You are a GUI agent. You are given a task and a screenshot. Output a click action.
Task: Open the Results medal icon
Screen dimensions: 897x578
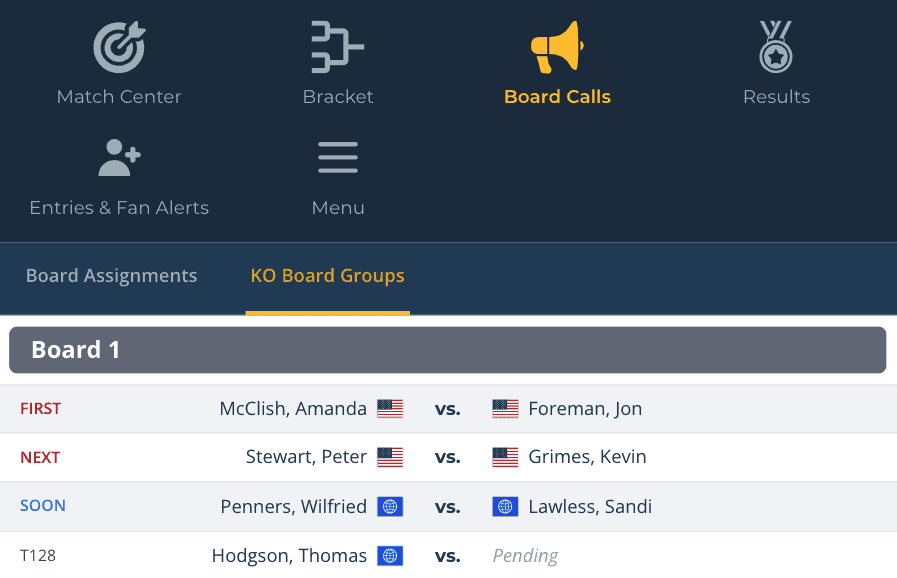pos(776,47)
